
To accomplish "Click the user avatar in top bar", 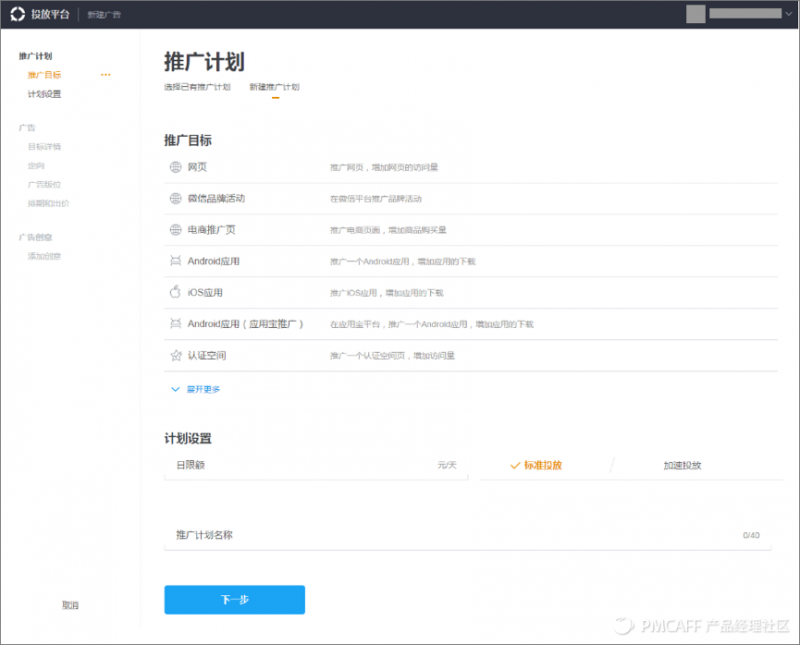I will coord(695,14).
